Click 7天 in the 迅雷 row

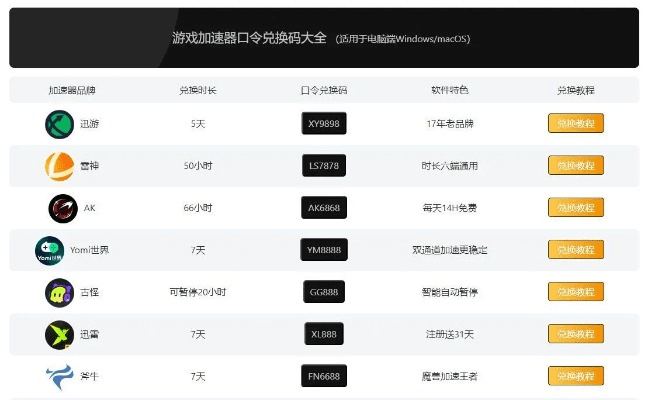[198, 334]
